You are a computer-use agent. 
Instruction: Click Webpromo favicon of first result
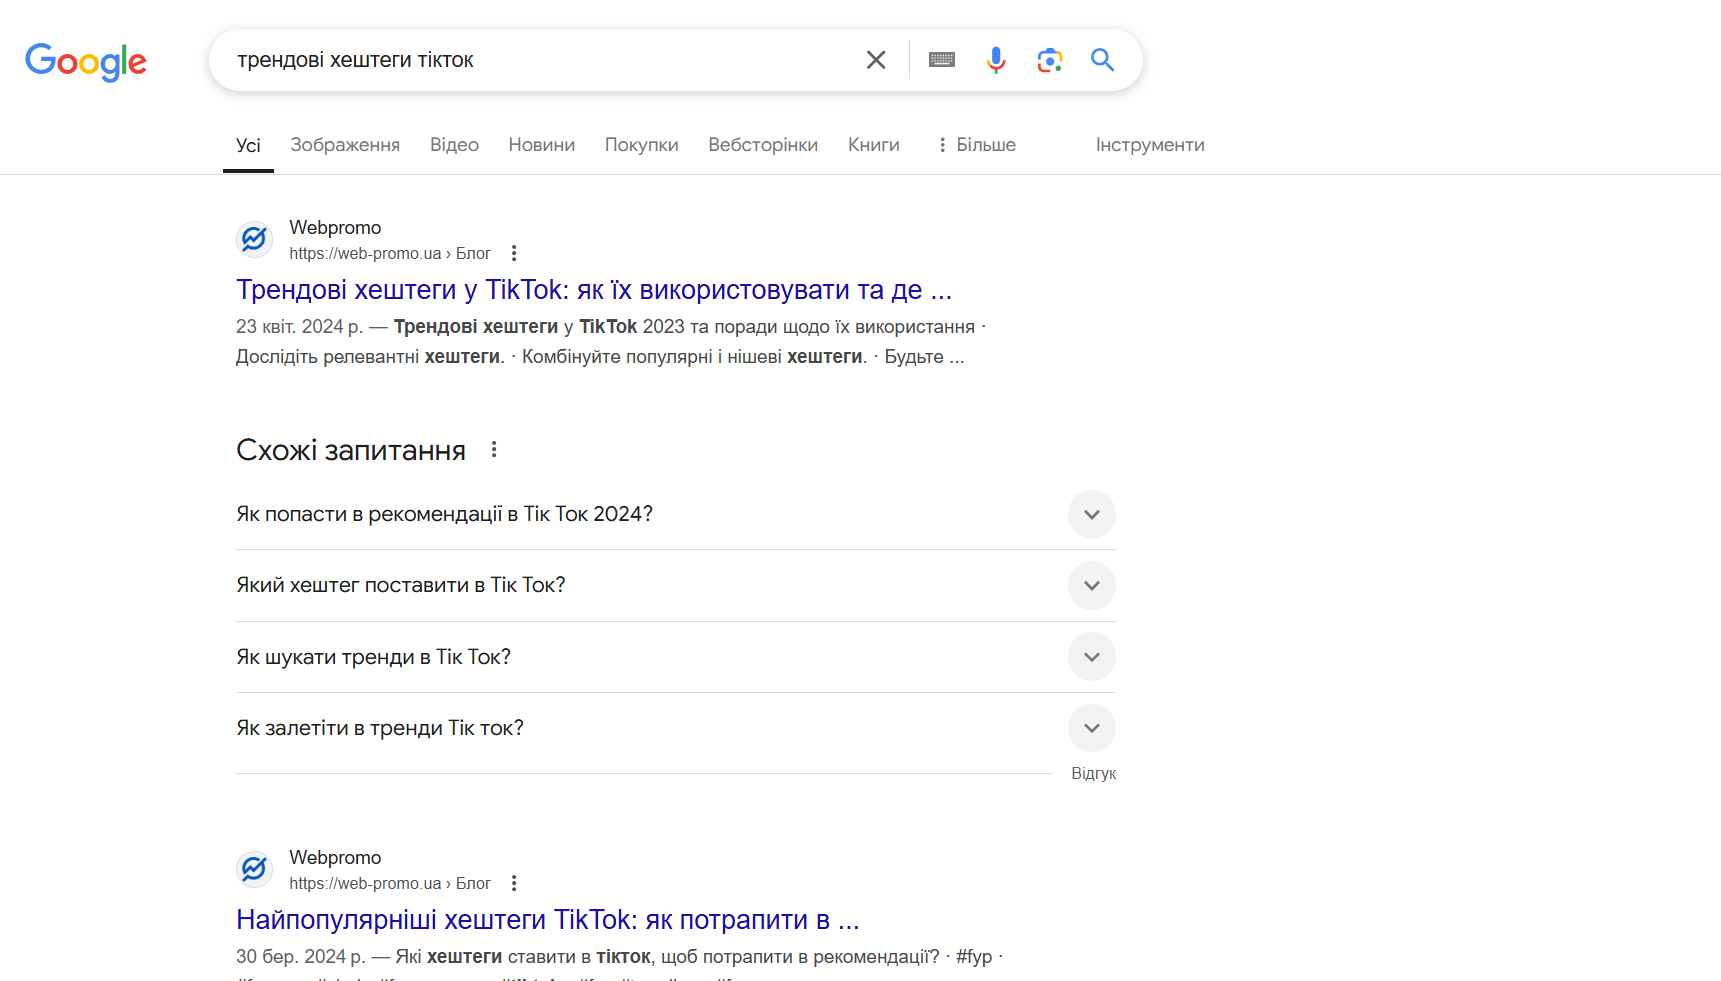[255, 239]
